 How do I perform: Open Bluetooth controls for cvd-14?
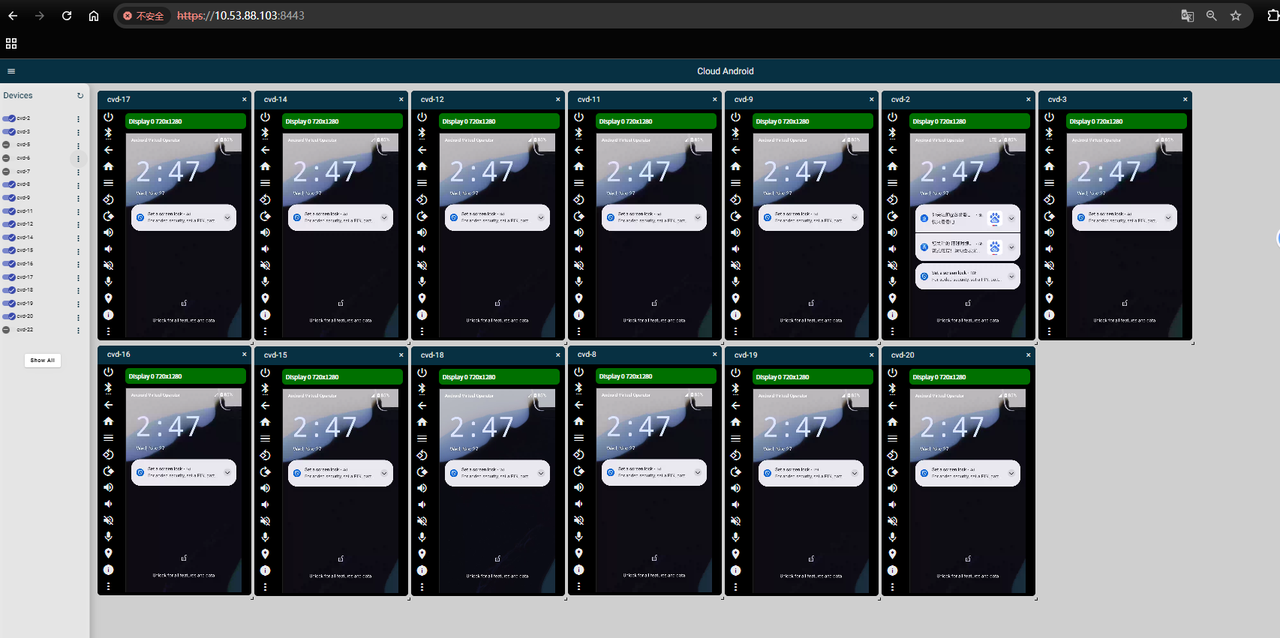click(x=265, y=133)
